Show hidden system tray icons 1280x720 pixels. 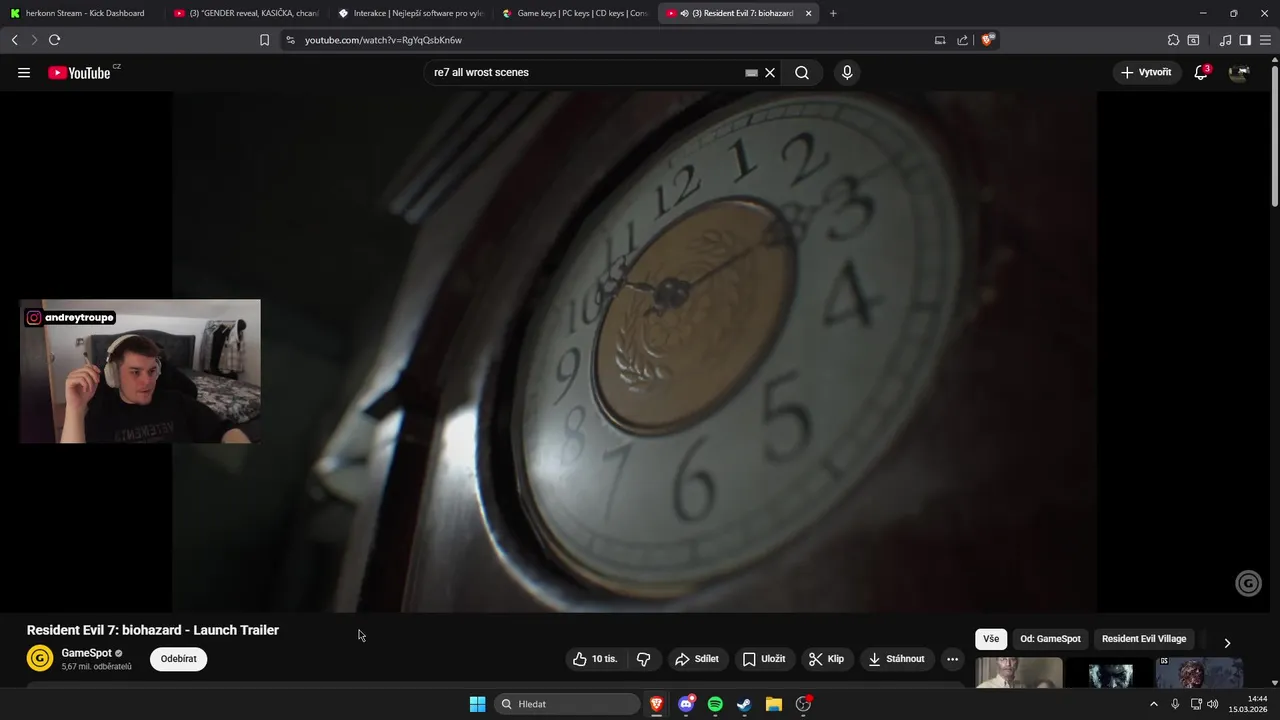[1154, 704]
